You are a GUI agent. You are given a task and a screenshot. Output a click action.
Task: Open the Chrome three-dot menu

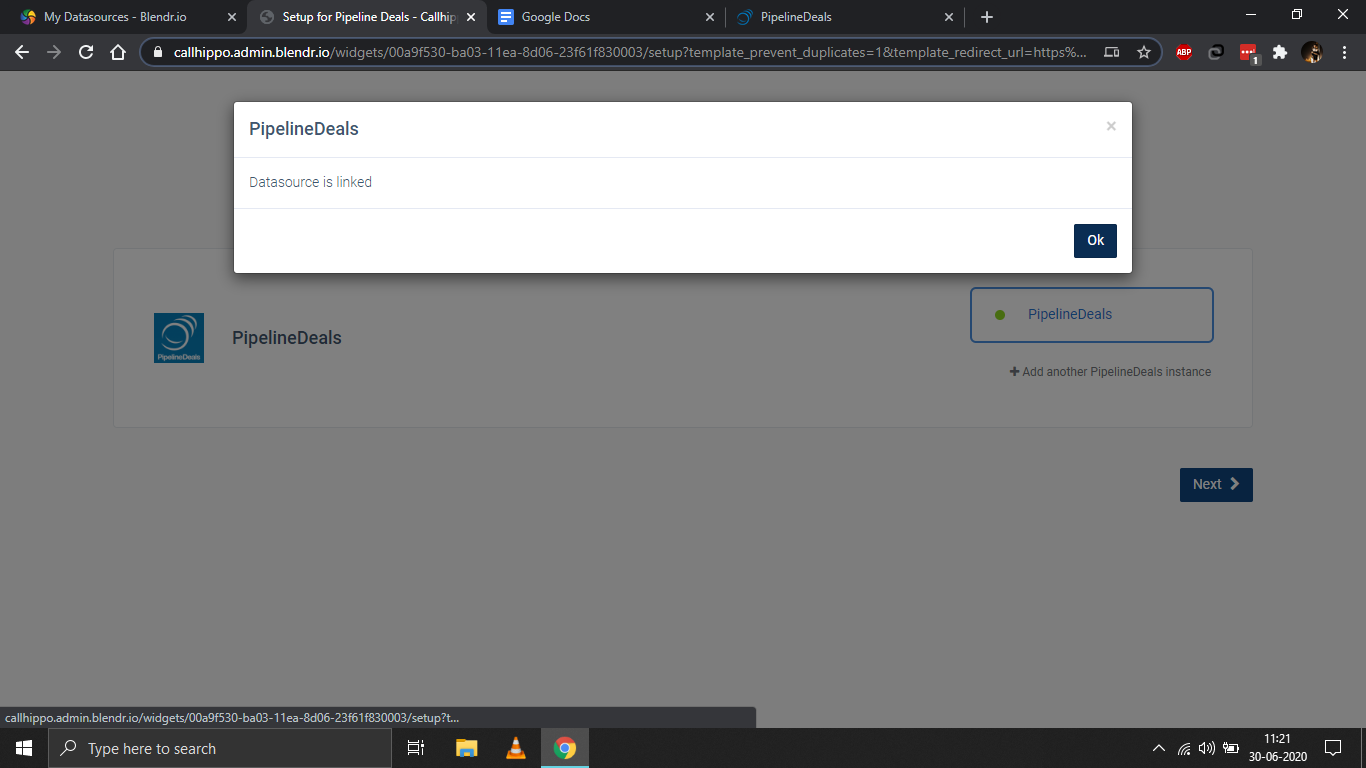click(x=1344, y=52)
